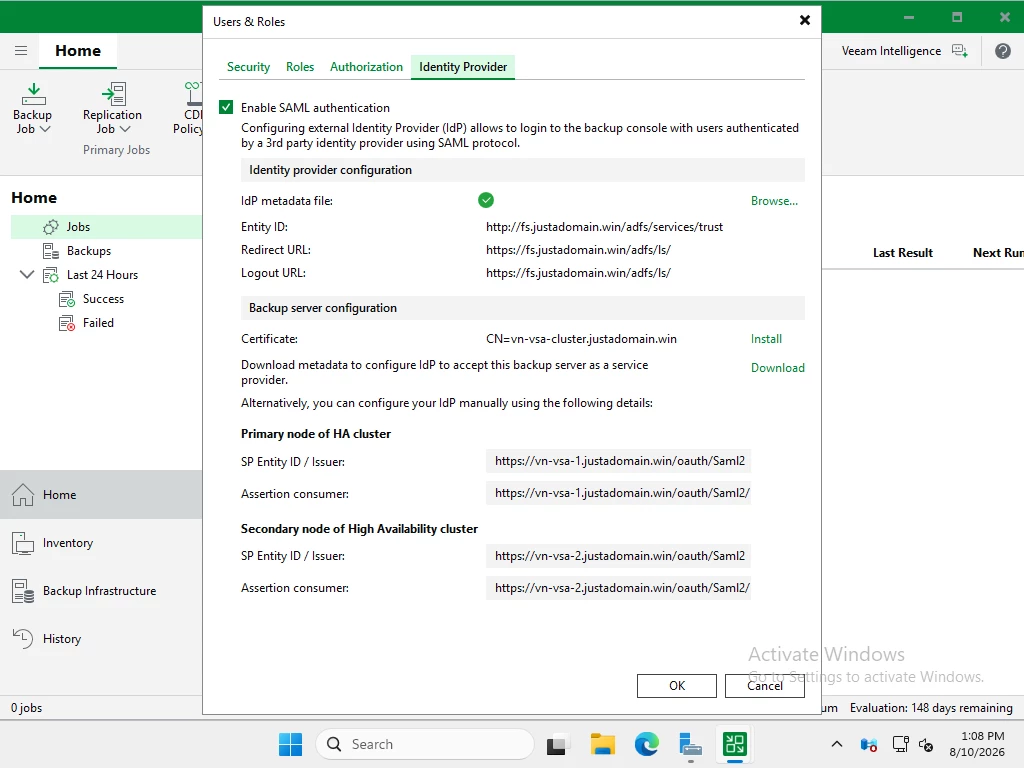
Task: Open the clock and date flyout
Action: [977, 744]
